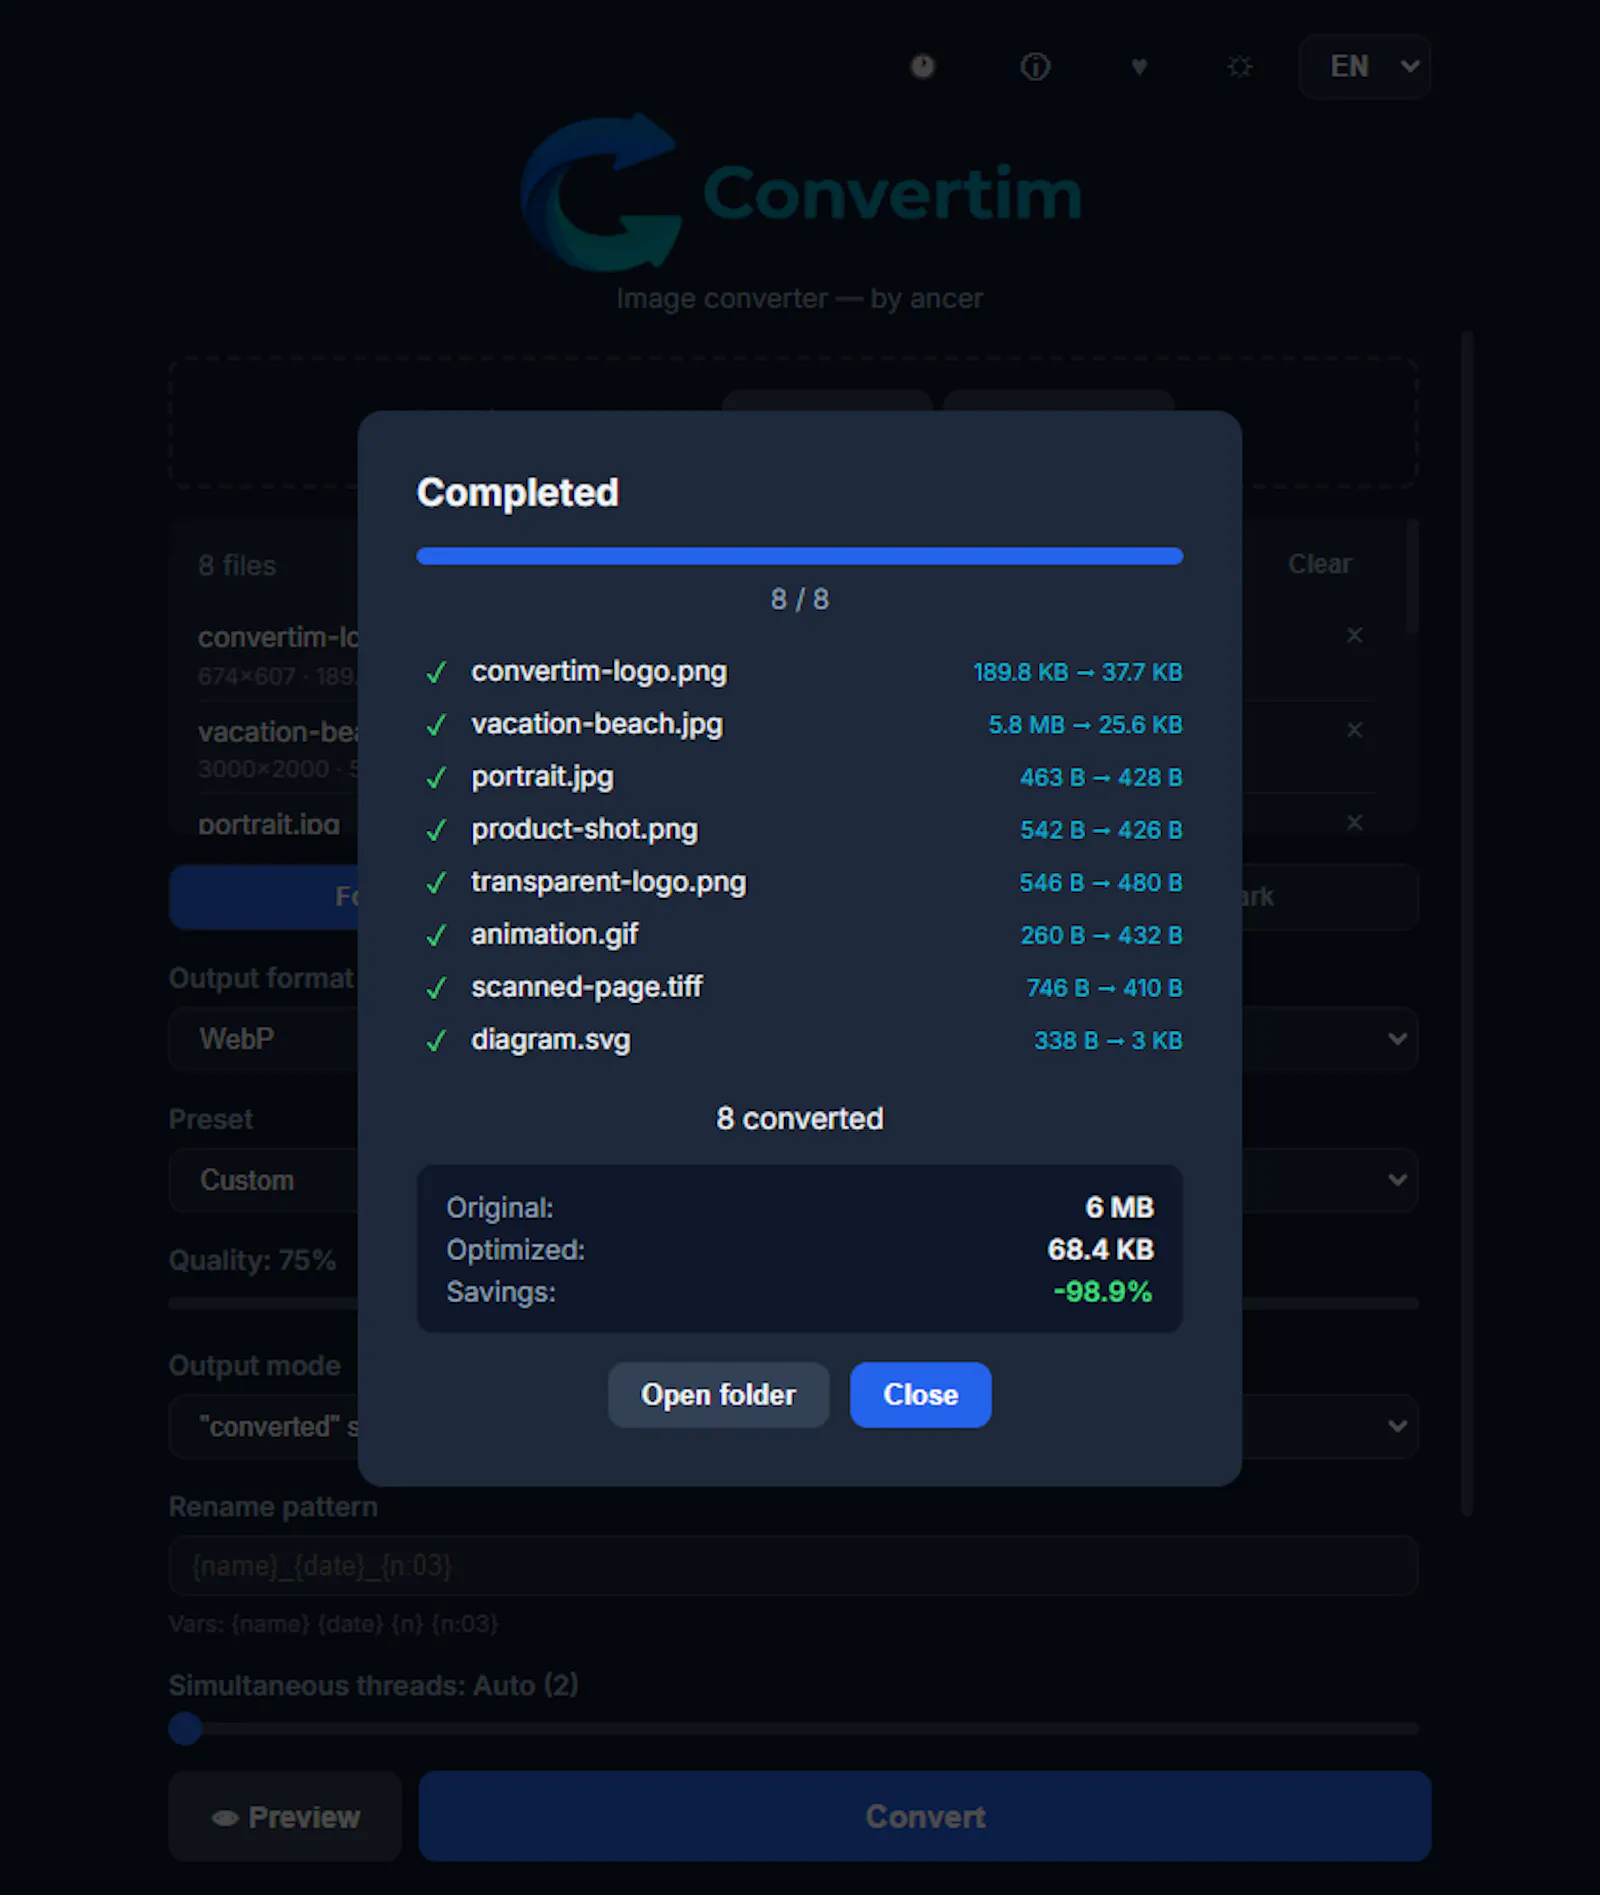This screenshot has height=1895, width=1600.
Task: Click the main page scrollbar
Action: (x=1467, y=923)
